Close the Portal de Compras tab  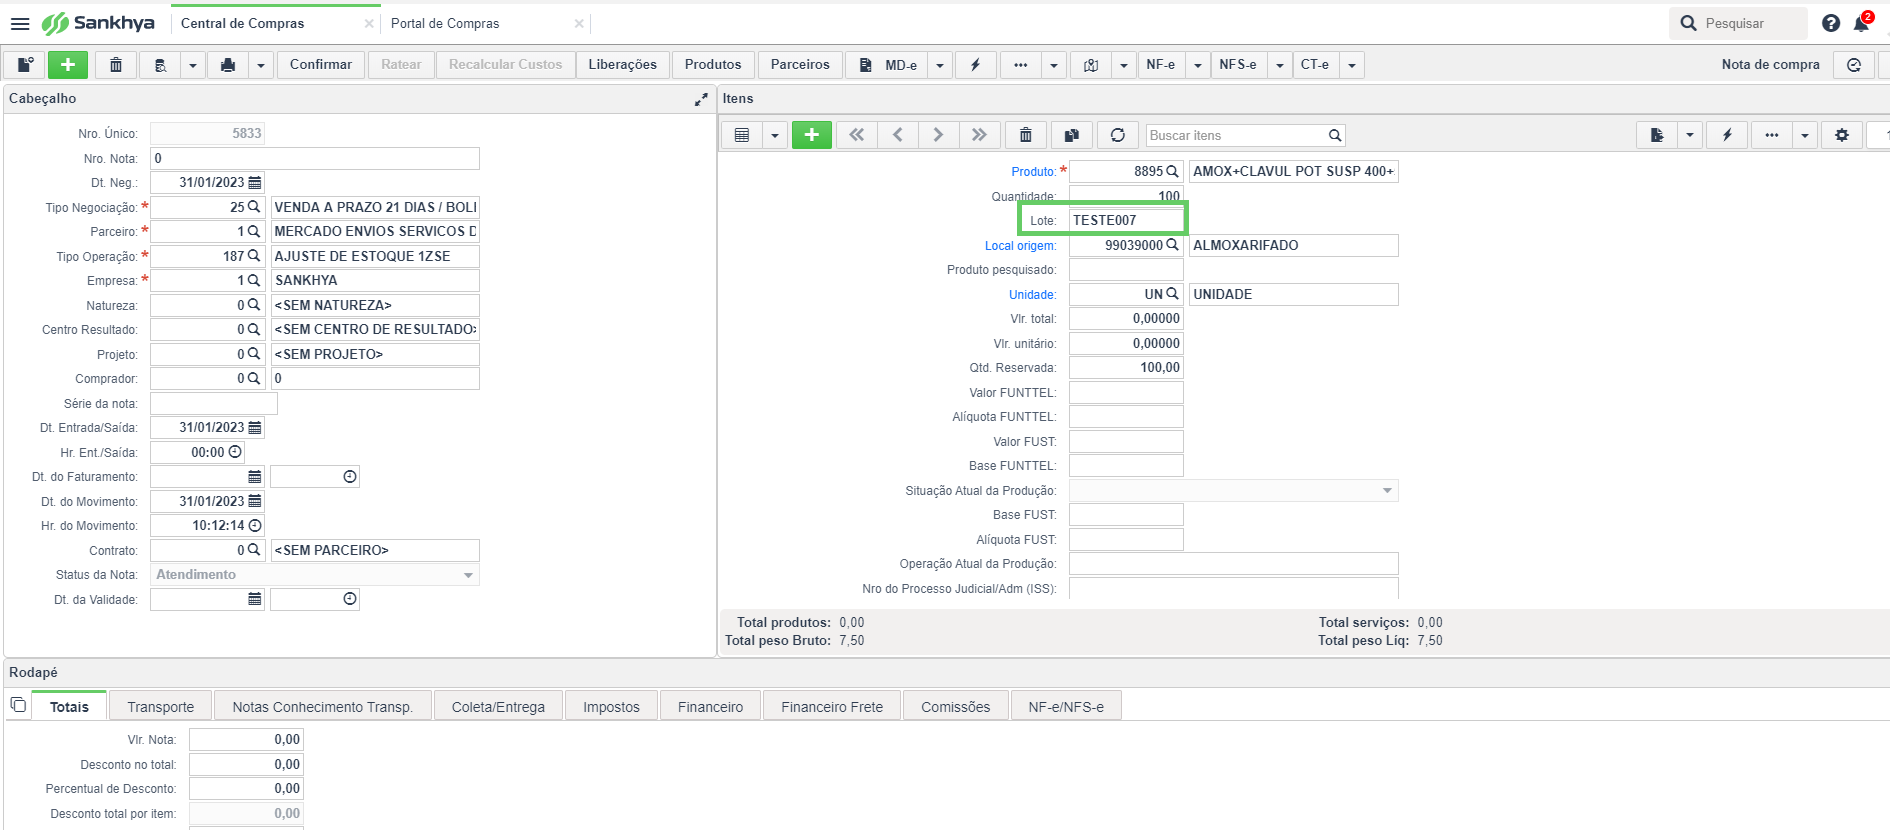(x=579, y=23)
